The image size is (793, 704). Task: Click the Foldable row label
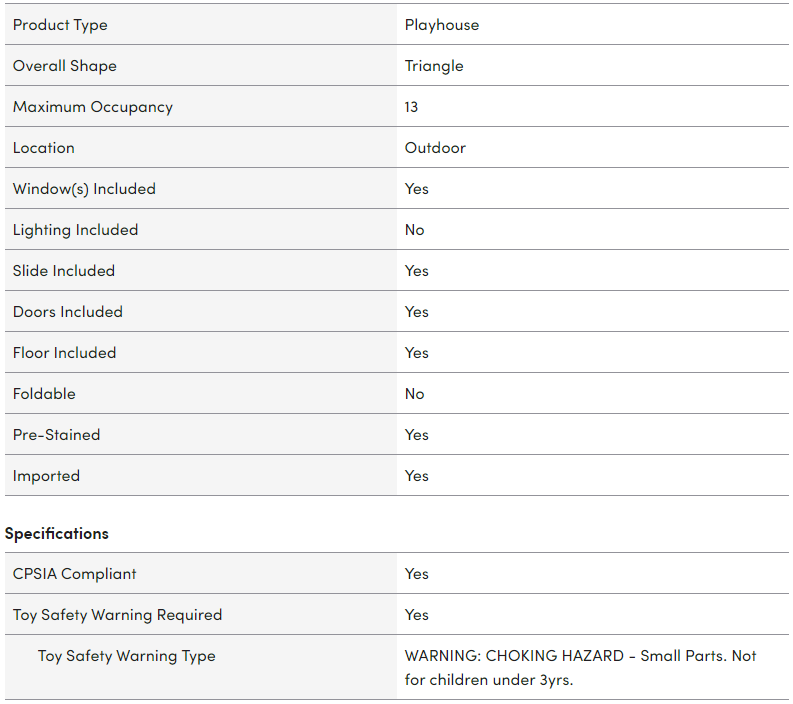point(44,394)
